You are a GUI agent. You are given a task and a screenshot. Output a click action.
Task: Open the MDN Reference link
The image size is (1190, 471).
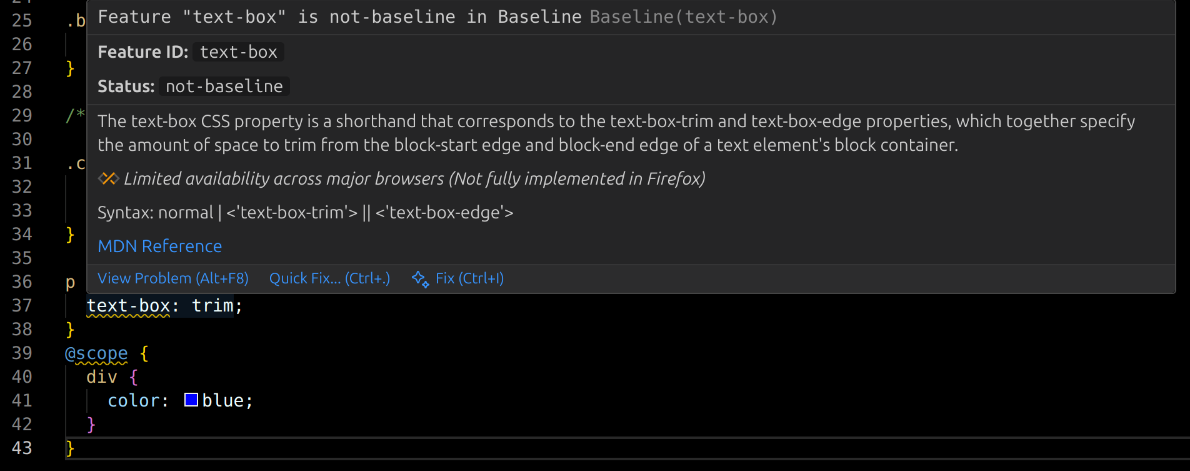click(160, 246)
